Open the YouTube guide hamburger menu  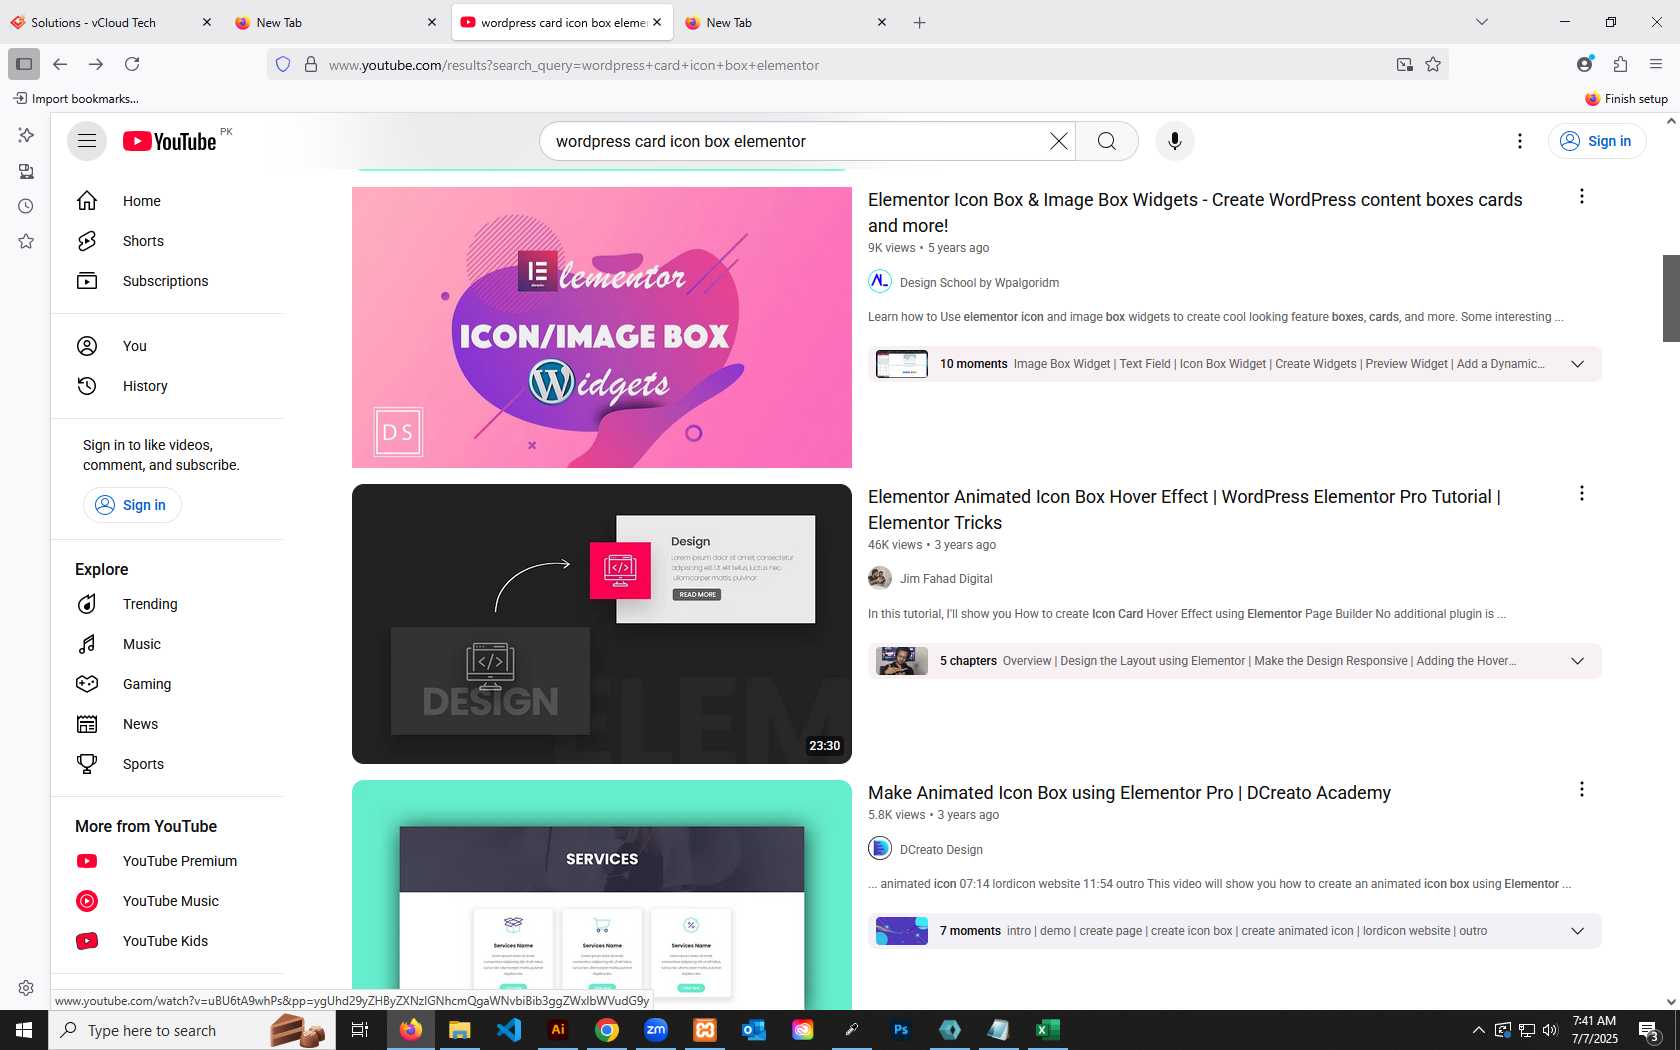point(87,141)
